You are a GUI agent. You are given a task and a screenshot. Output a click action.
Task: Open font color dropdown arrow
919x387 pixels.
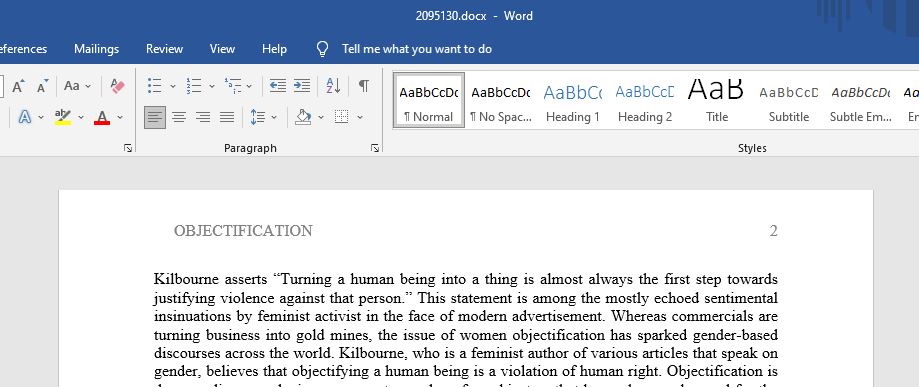(x=120, y=117)
